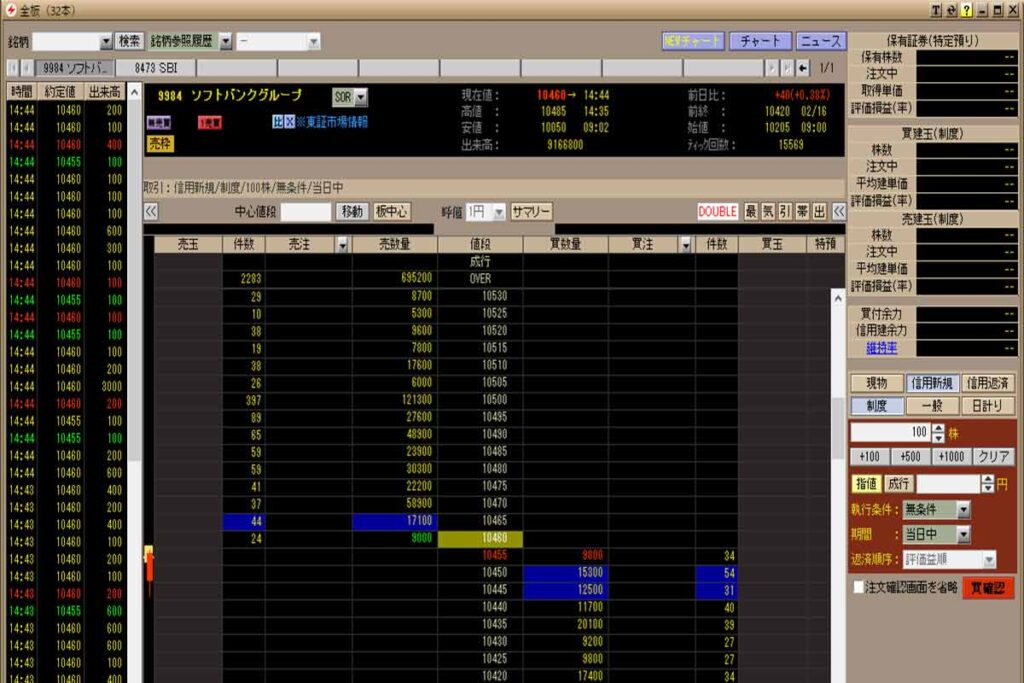Click the 中心値段 input field

[306, 212]
